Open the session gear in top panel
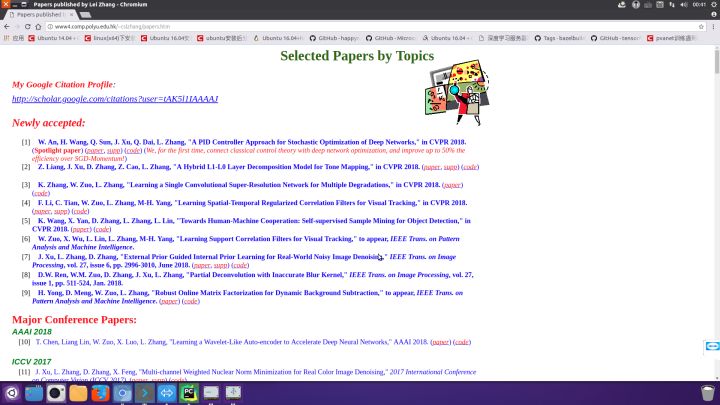Screen dimensions: 720x405 (714, 5)
